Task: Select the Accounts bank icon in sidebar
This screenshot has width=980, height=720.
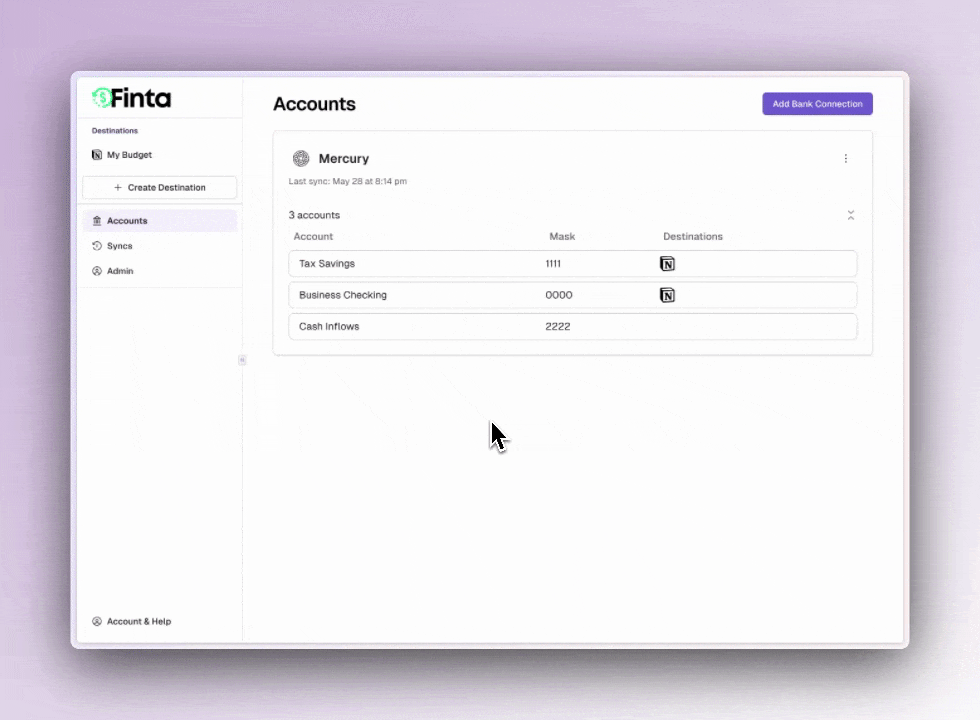Action: (x=97, y=220)
